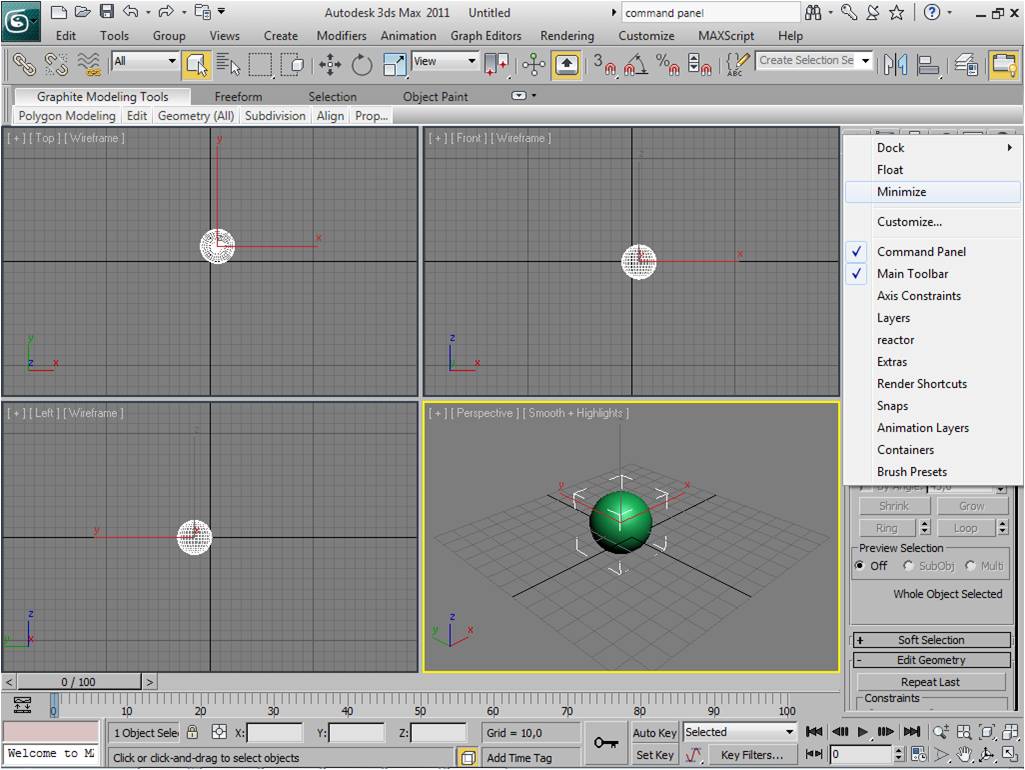The image size is (1025, 770).
Task: Click the Select and Manipulate icon
Action: tap(534, 64)
